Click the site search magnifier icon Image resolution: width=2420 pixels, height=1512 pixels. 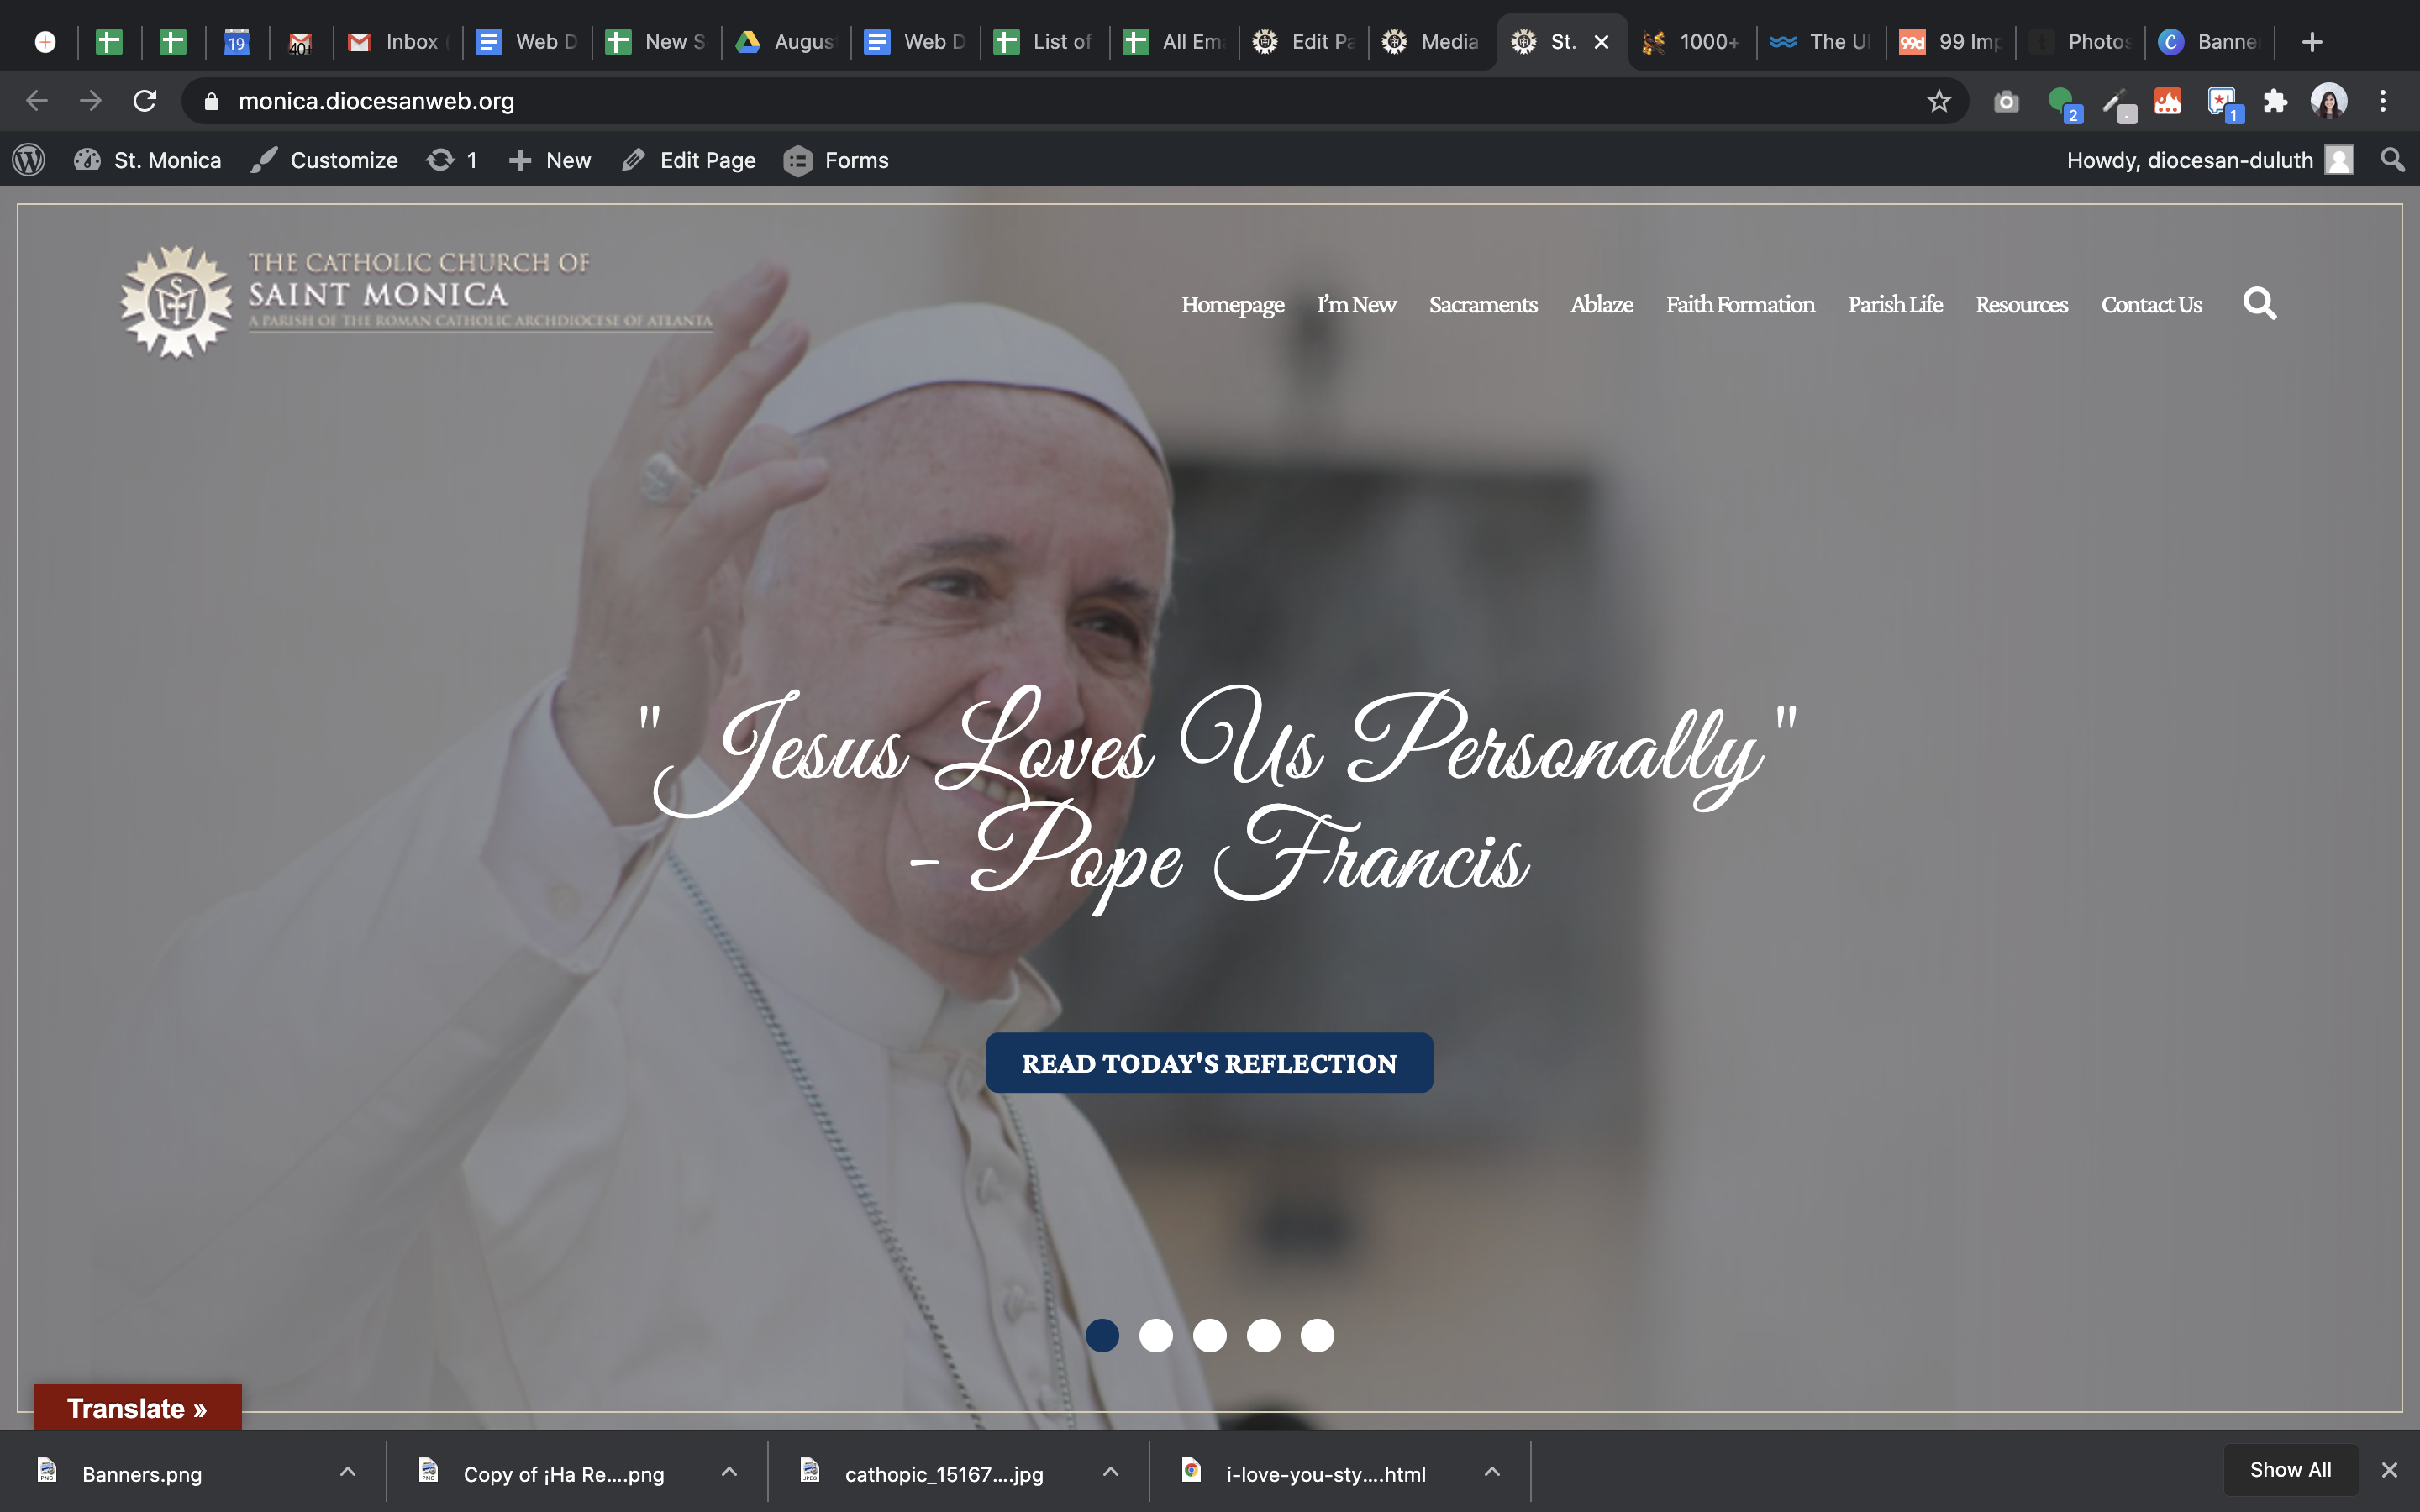(2259, 303)
